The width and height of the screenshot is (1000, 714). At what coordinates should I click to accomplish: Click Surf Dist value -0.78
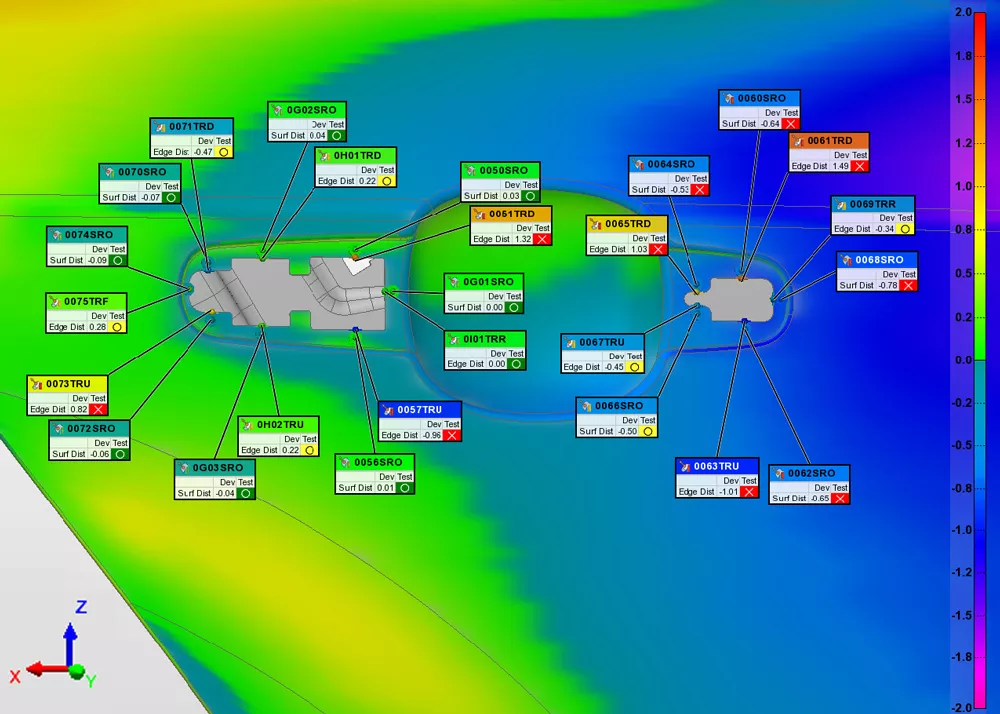888,285
